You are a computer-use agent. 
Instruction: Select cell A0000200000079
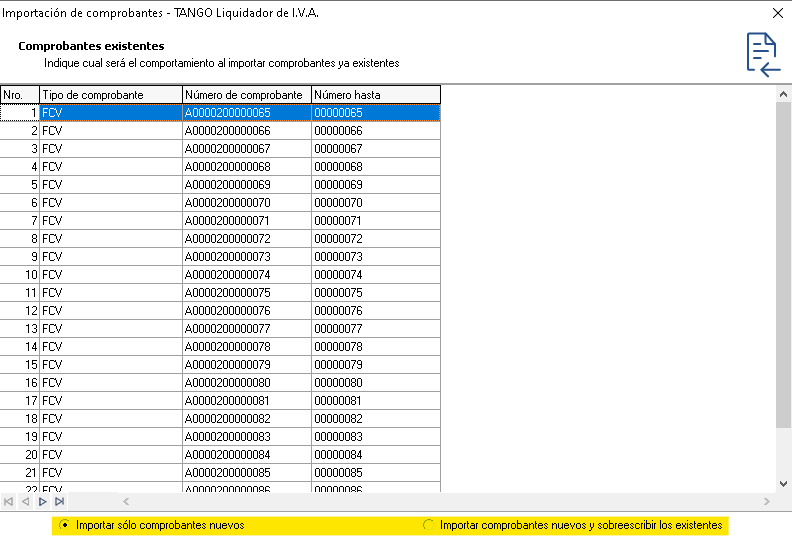point(247,365)
